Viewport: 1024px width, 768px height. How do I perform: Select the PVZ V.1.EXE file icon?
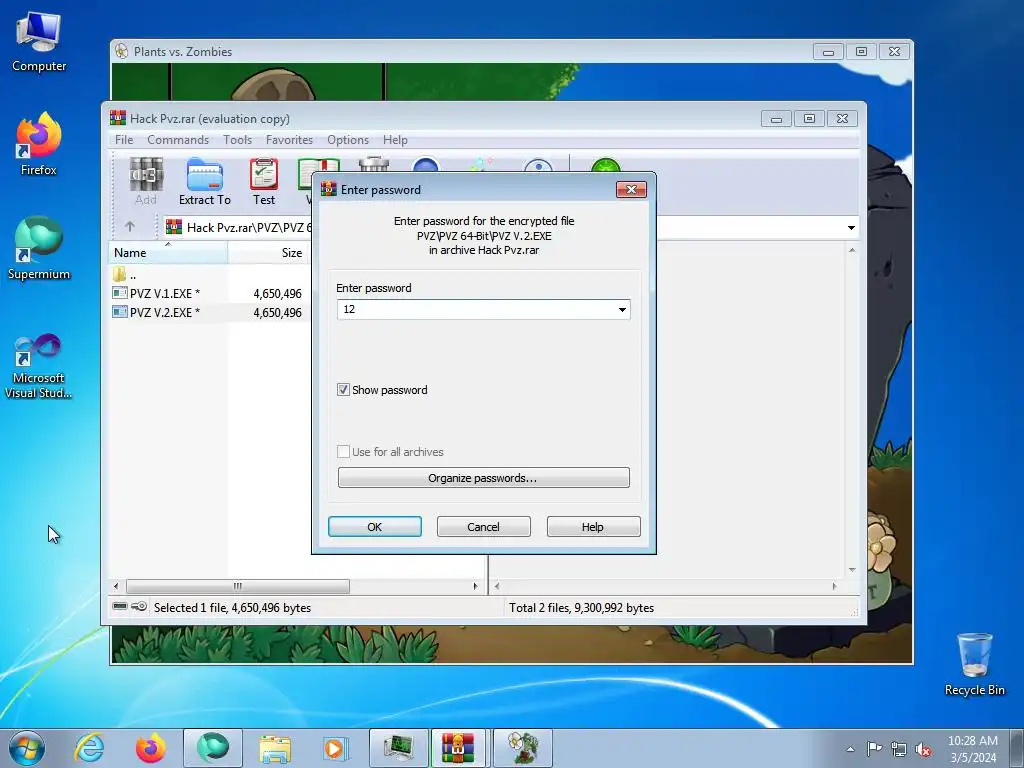click(x=120, y=293)
